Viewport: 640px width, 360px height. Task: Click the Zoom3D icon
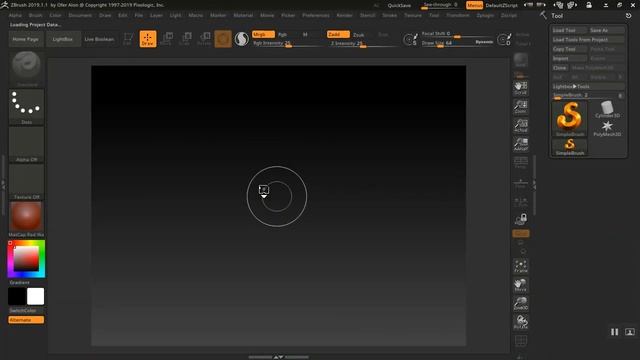click(521, 303)
